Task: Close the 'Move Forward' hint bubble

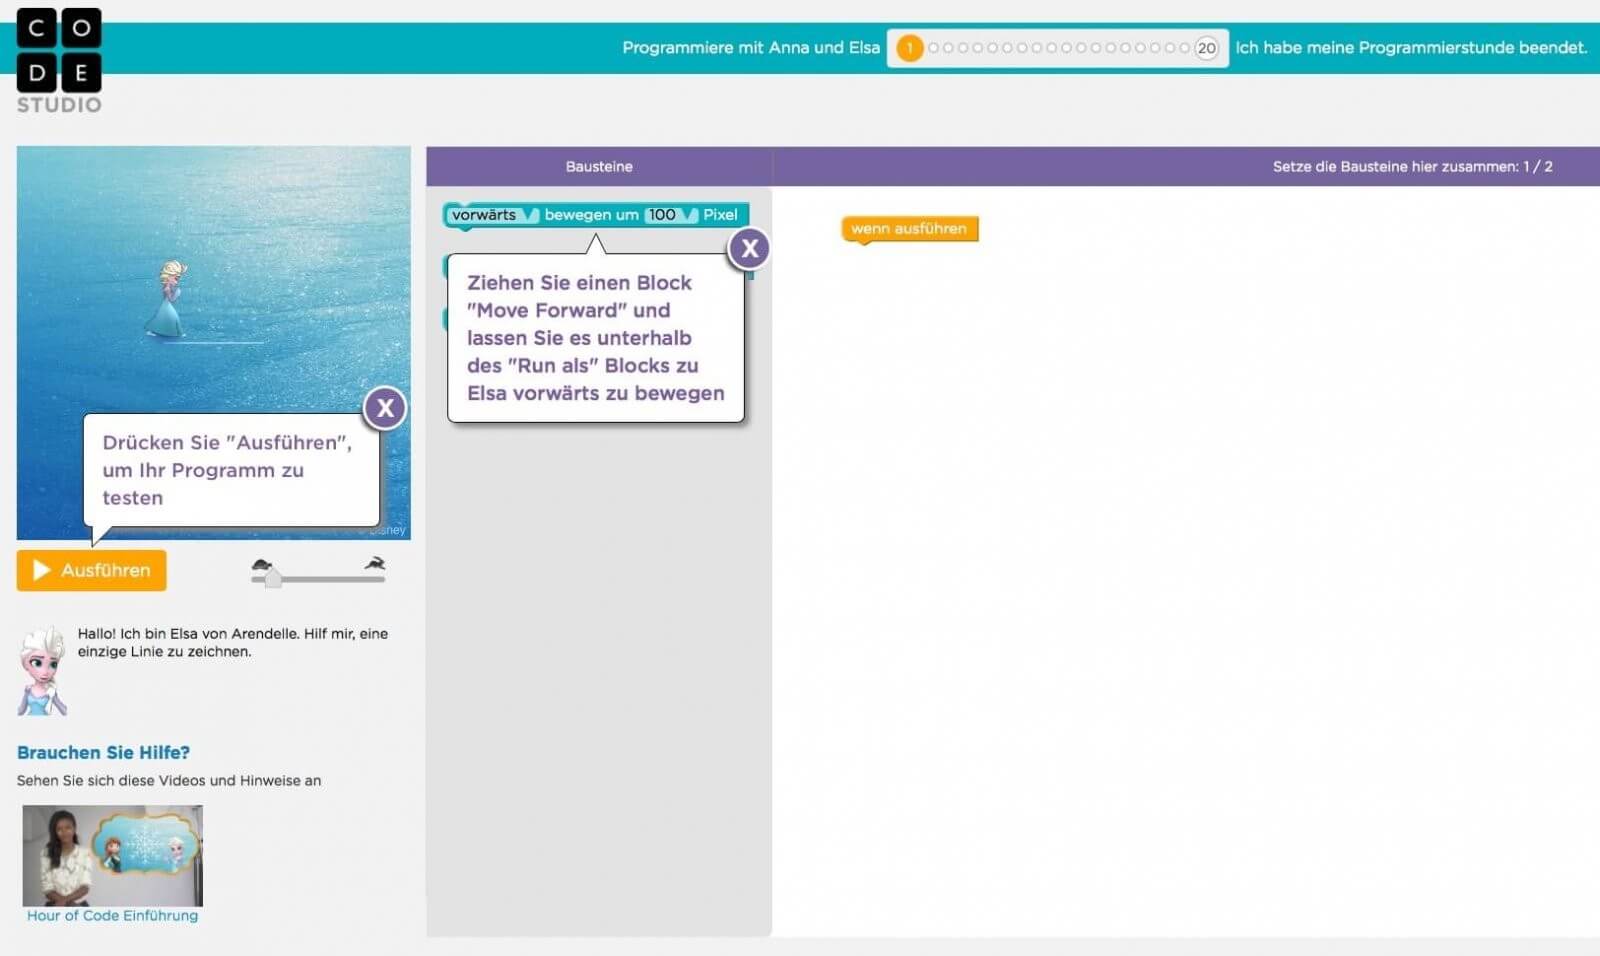Action: tap(749, 249)
